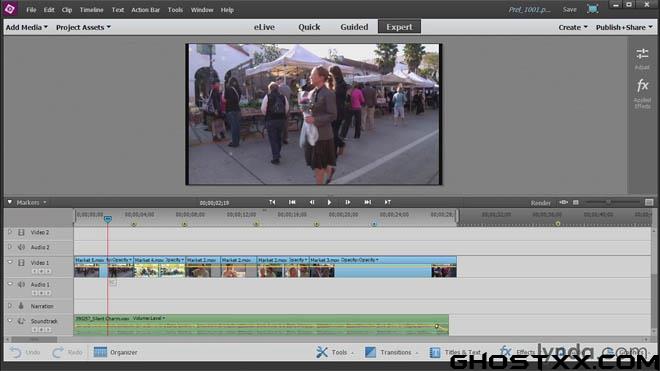Click the Video 2 filmstrip track icon

tap(21, 232)
